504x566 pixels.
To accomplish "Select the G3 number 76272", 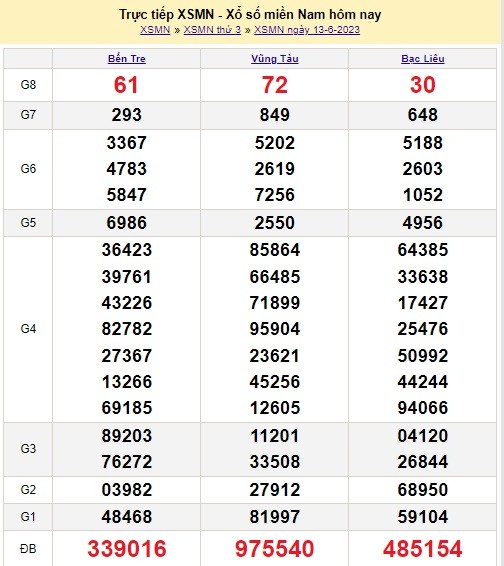I will tap(126, 462).
